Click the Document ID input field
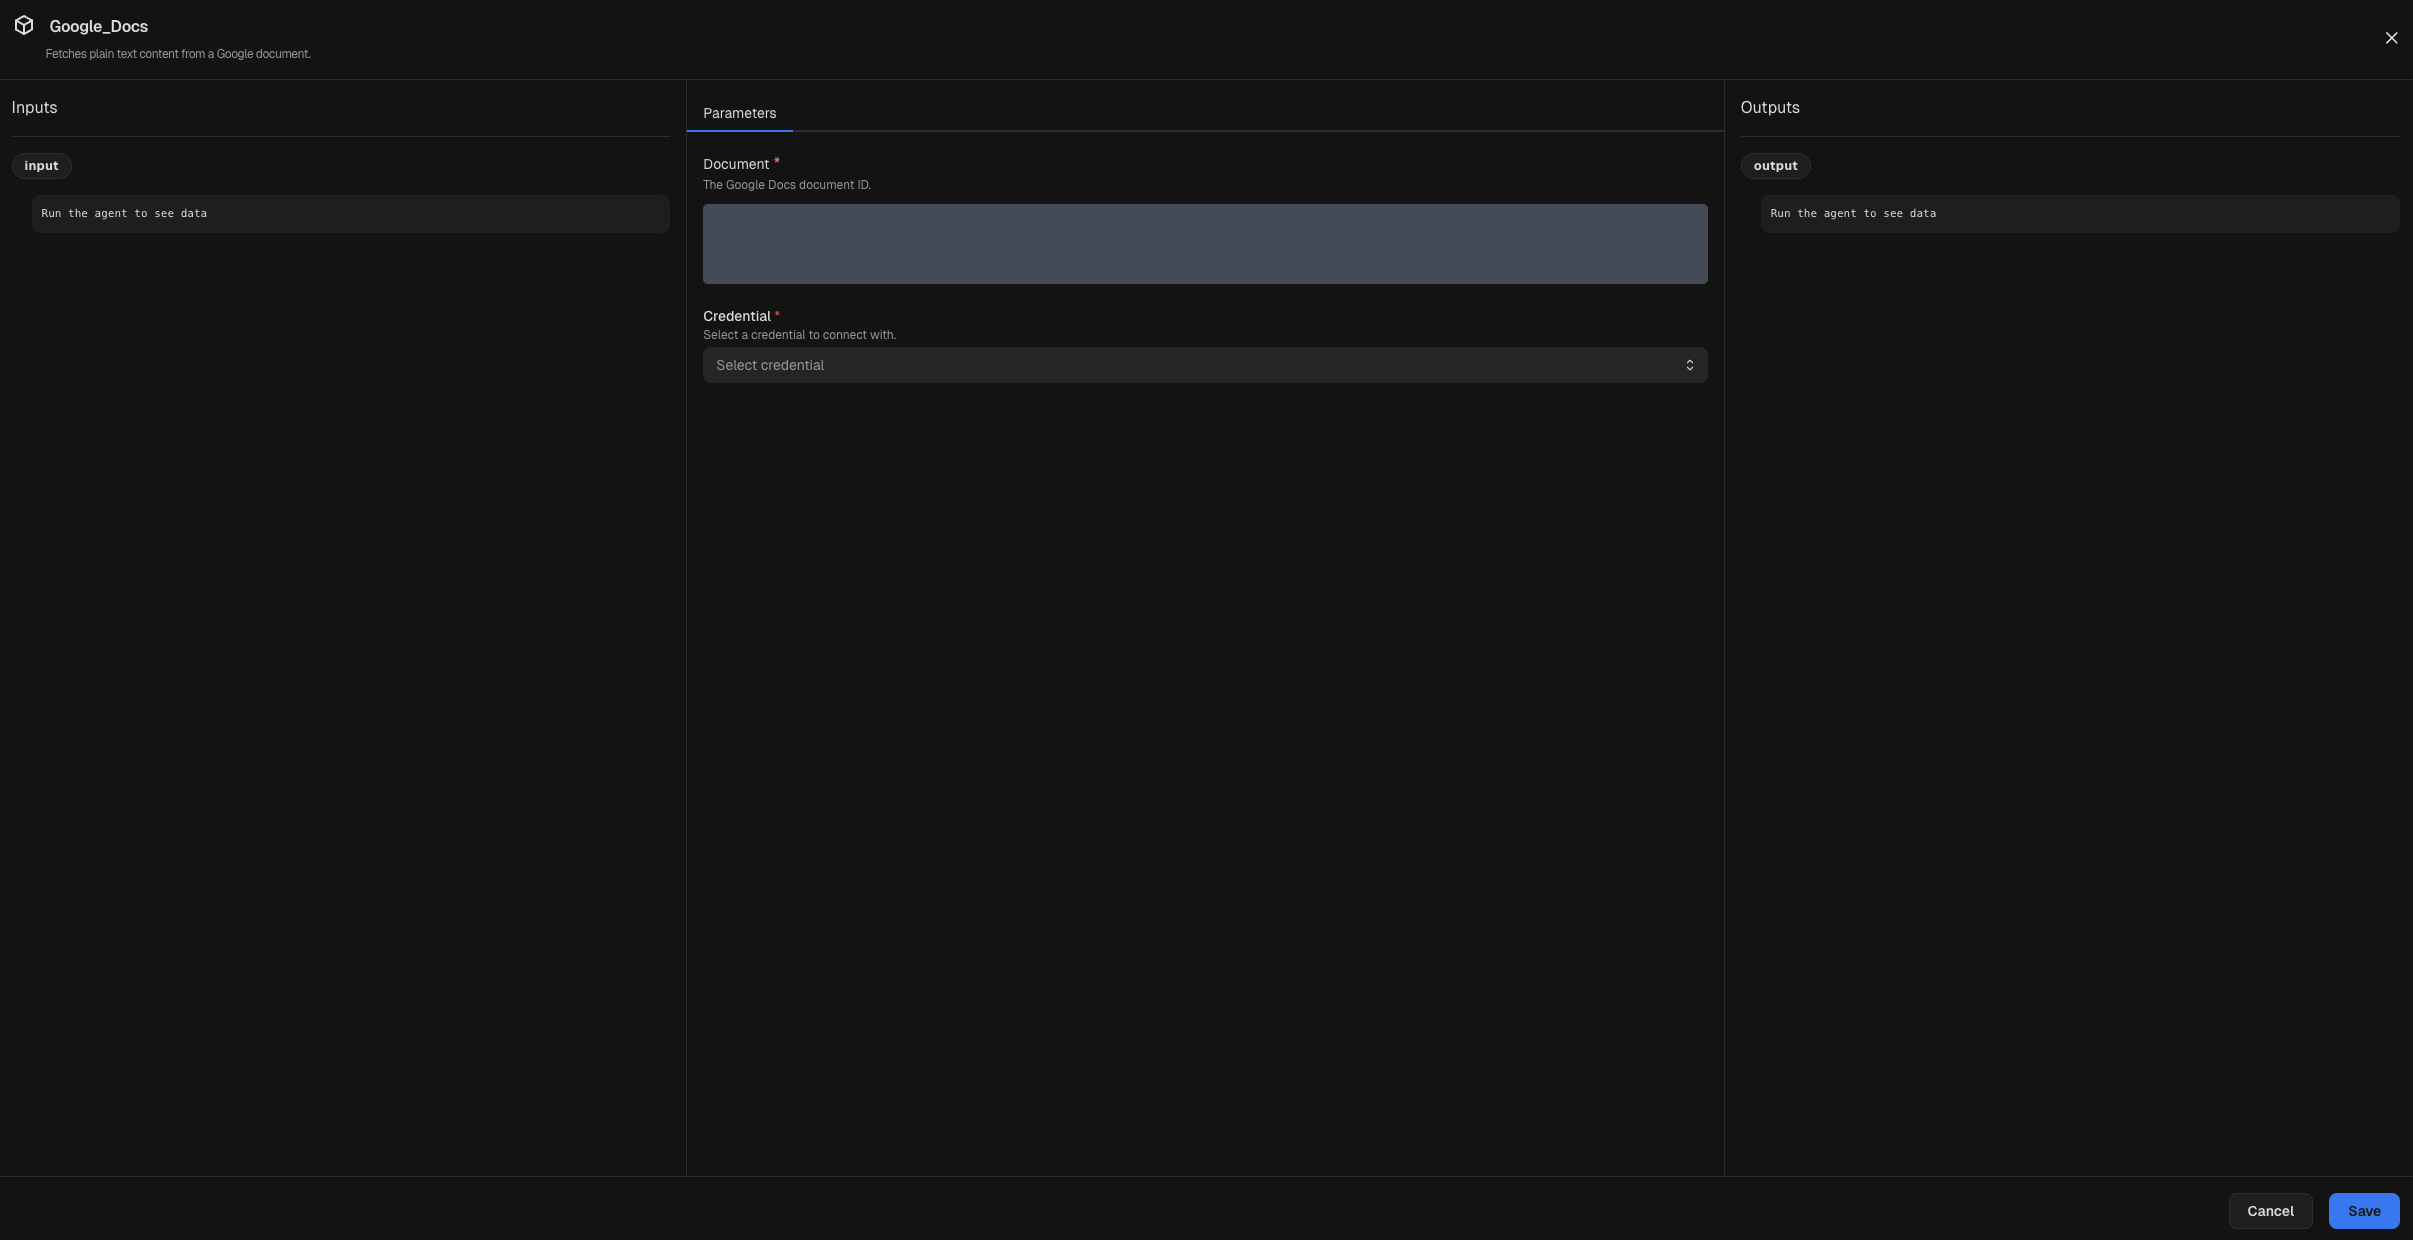The image size is (2413, 1240). [1203, 243]
